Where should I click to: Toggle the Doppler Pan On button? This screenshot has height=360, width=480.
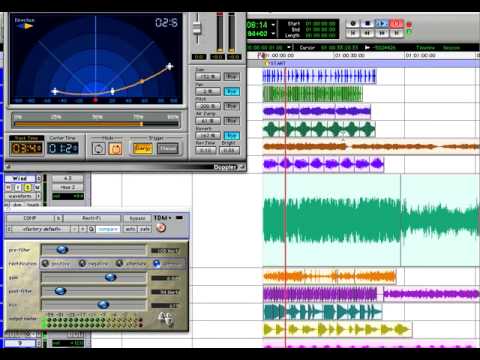point(232,91)
